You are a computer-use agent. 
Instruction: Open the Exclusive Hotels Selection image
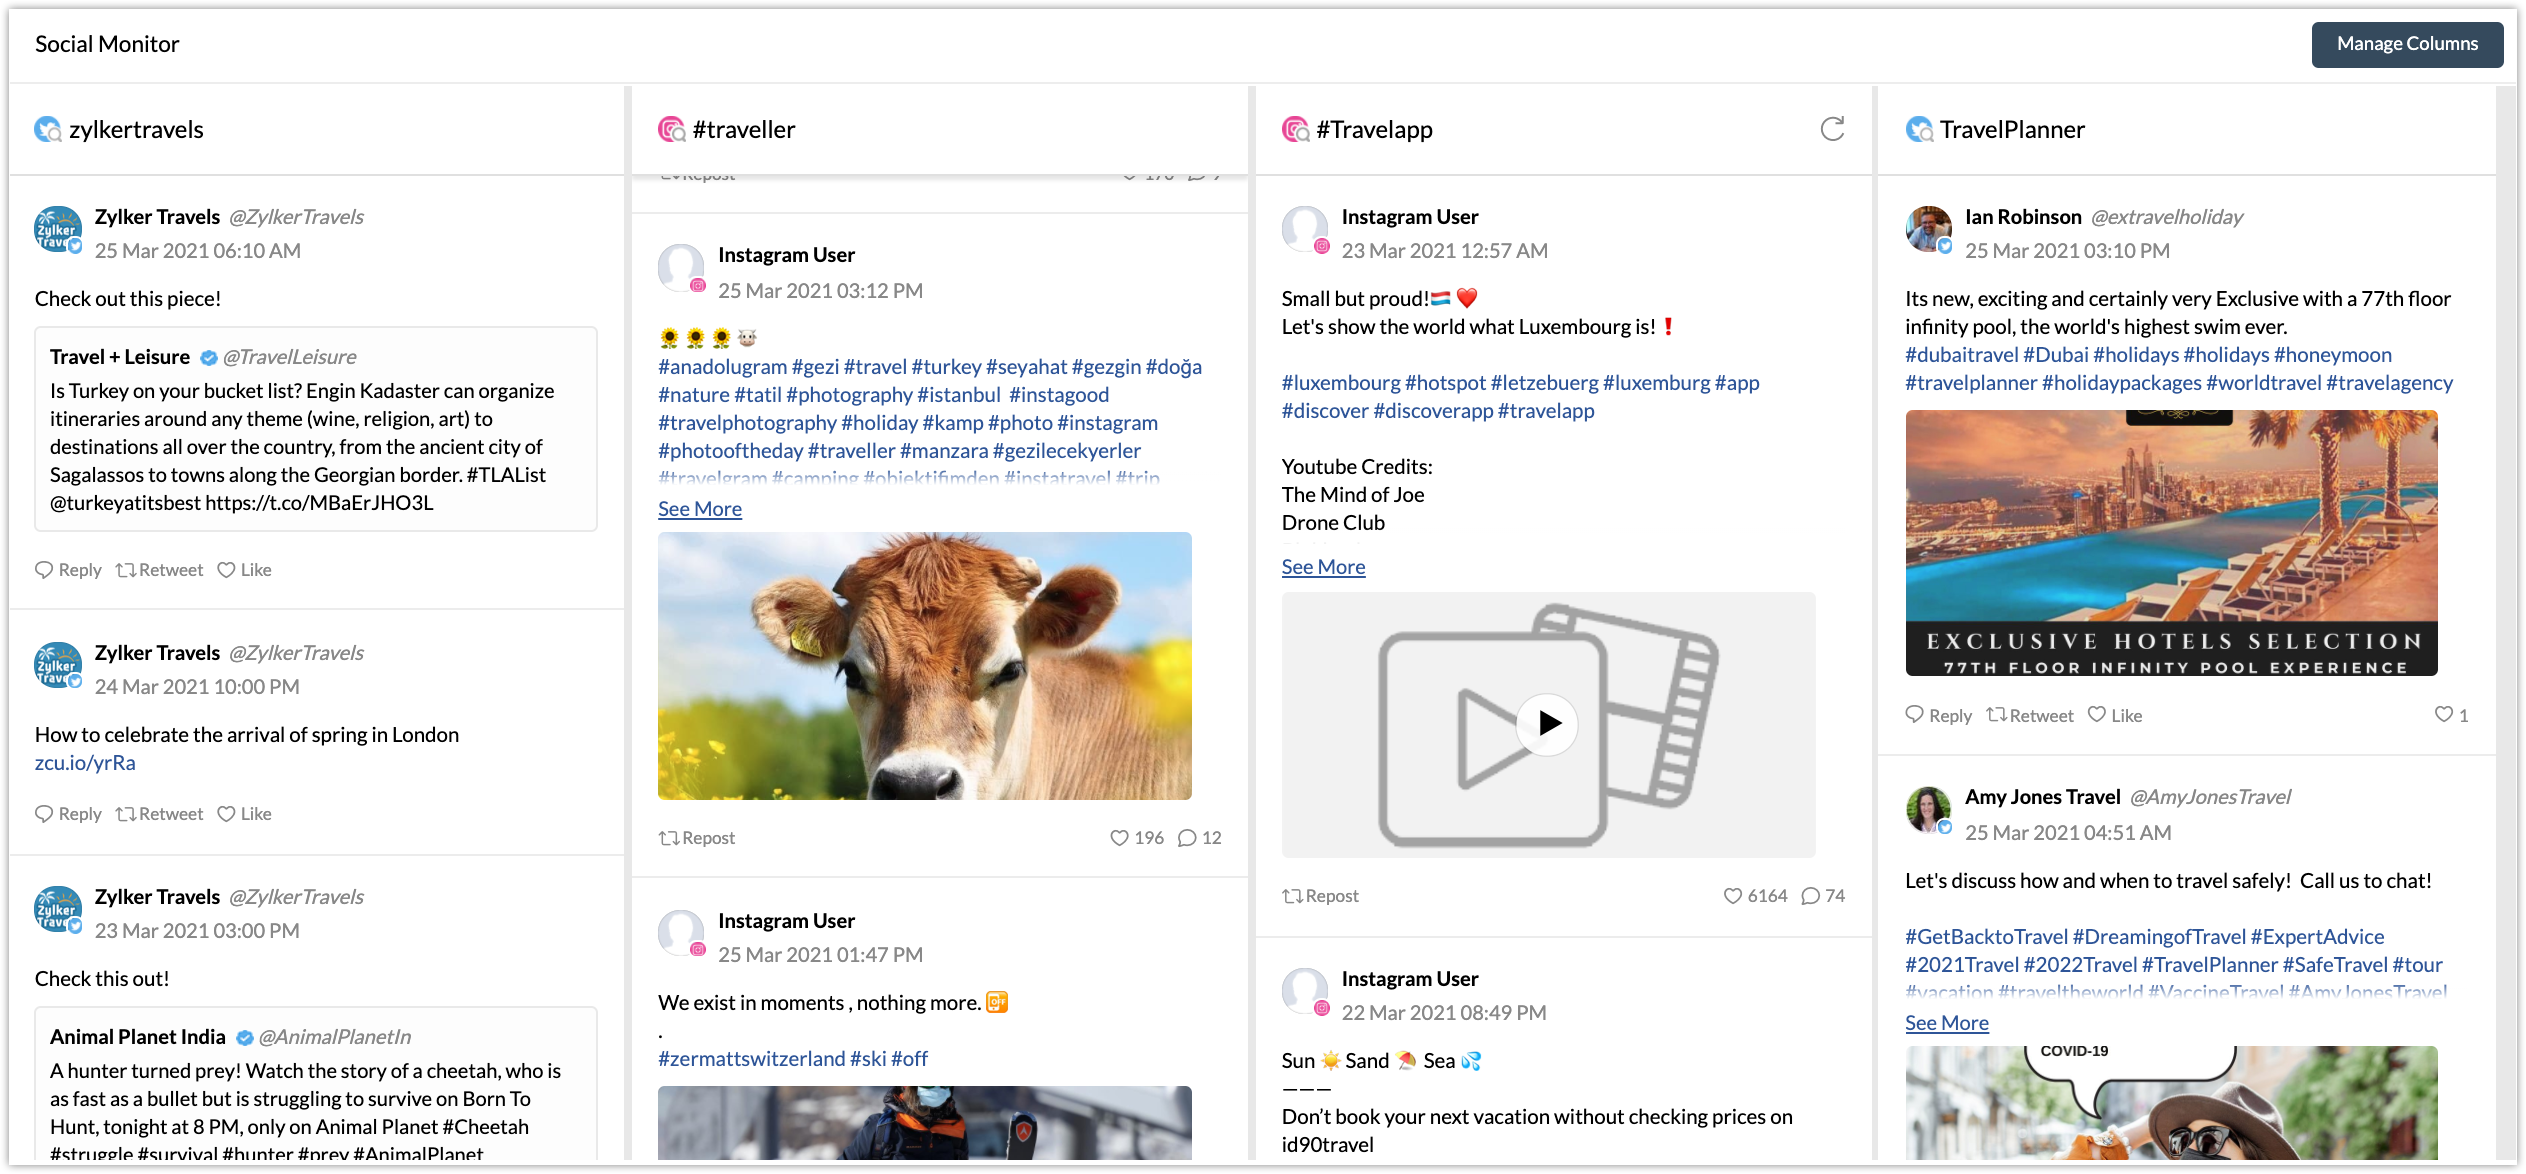[x=2171, y=543]
